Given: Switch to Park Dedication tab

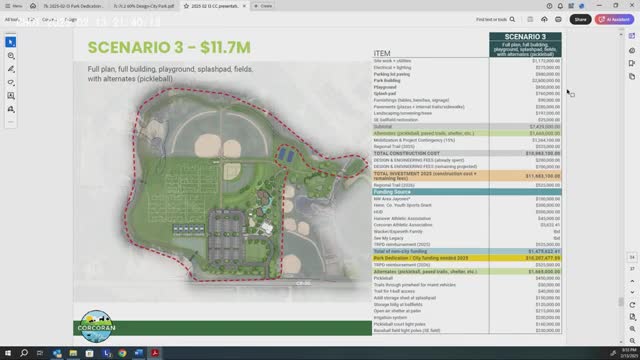Looking at the screenshot, I should point(73,6).
